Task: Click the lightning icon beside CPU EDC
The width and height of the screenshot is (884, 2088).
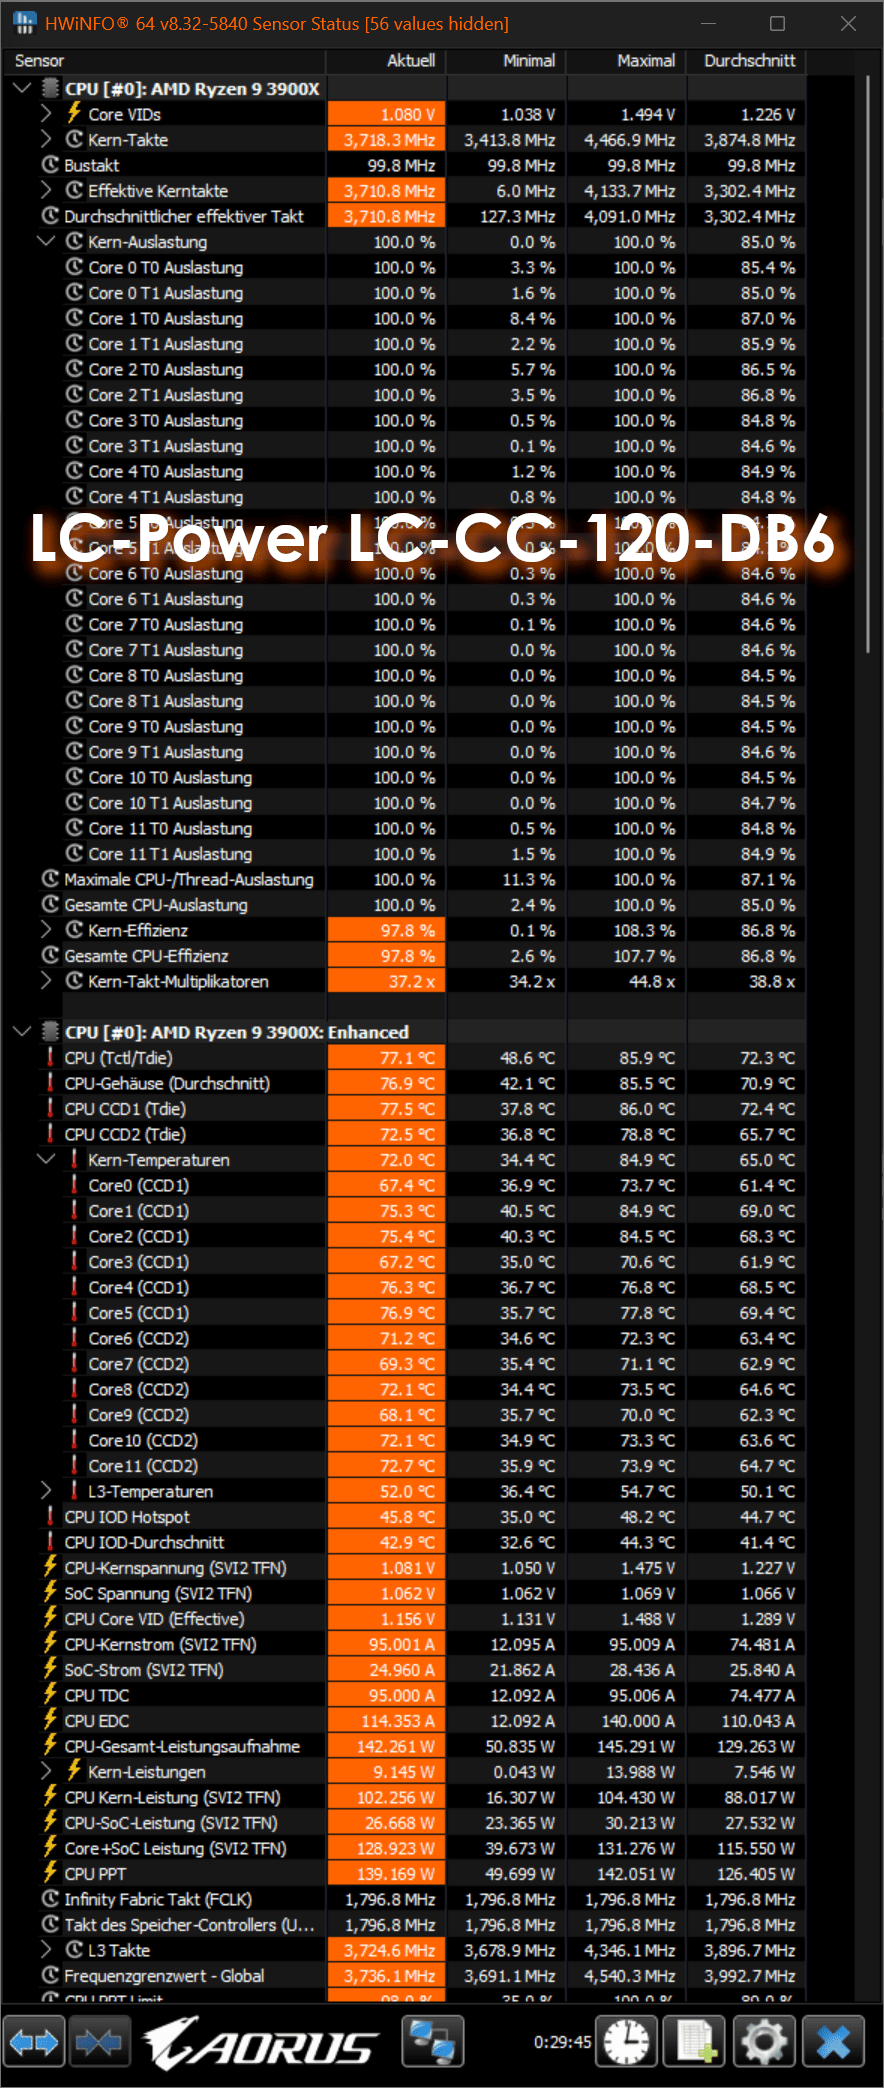Action: [50, 1720]
